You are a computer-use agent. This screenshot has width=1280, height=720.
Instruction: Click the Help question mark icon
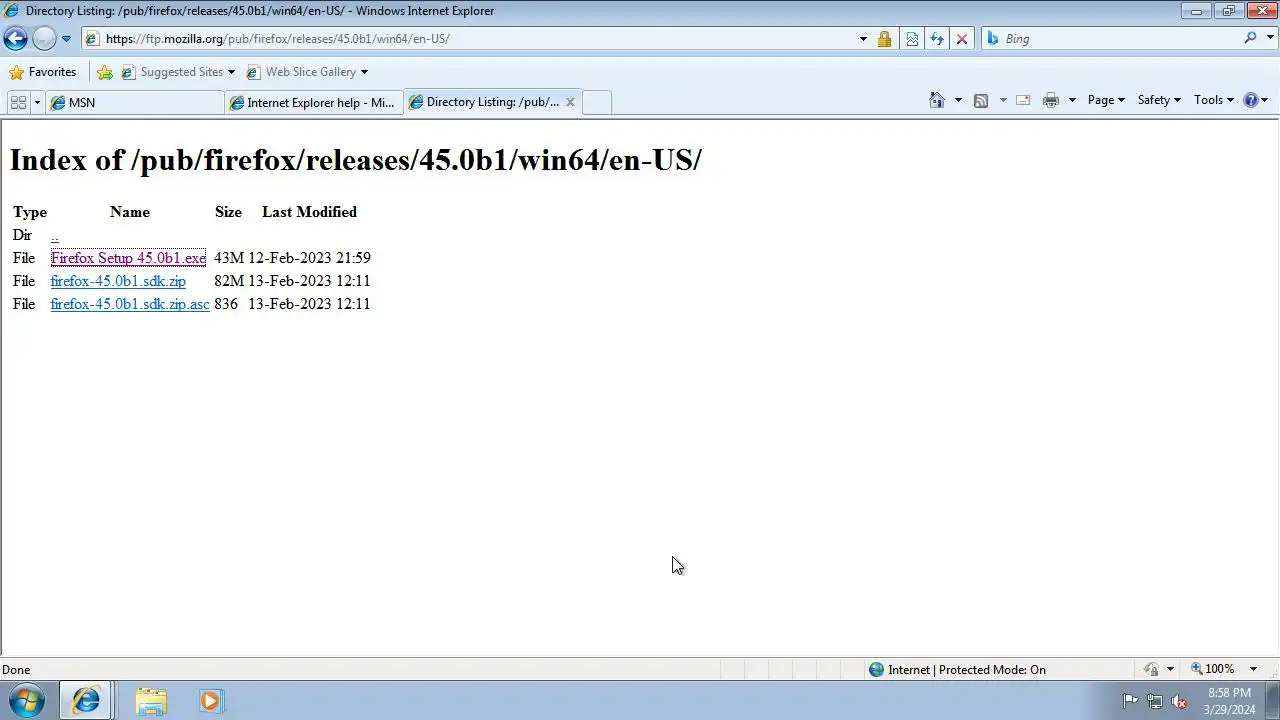pos(1250,100)
